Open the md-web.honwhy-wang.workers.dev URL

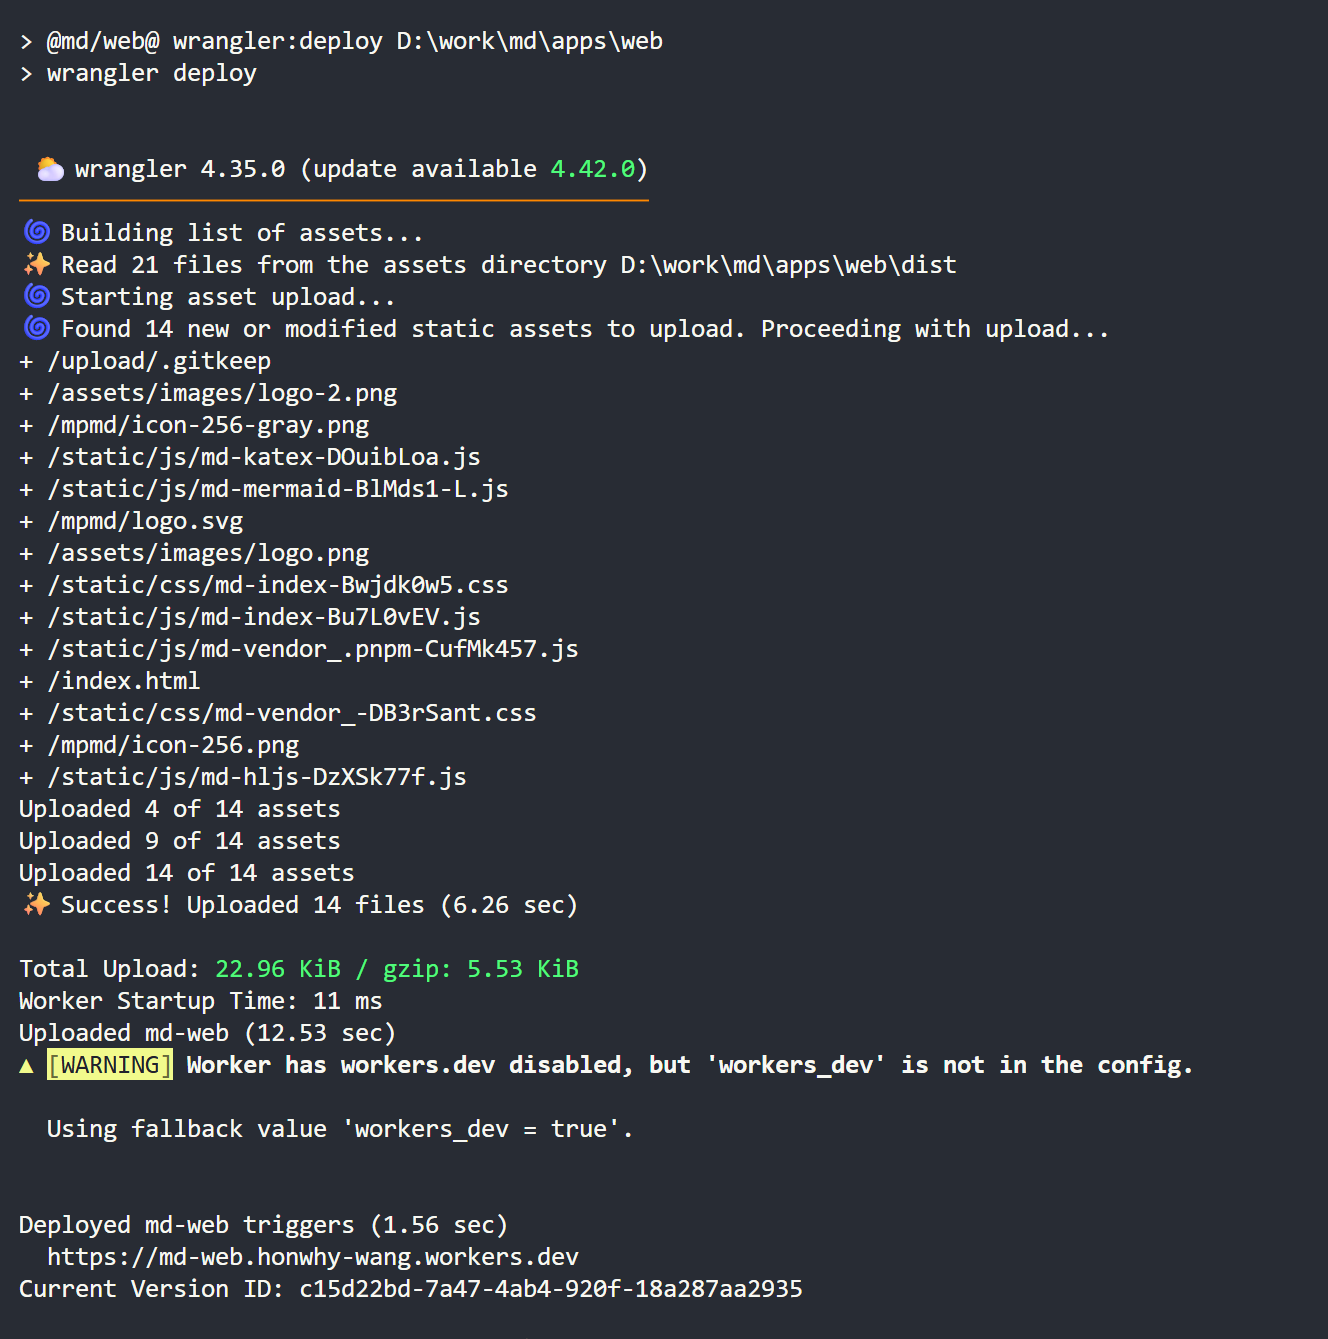[x=312, y=1257]
